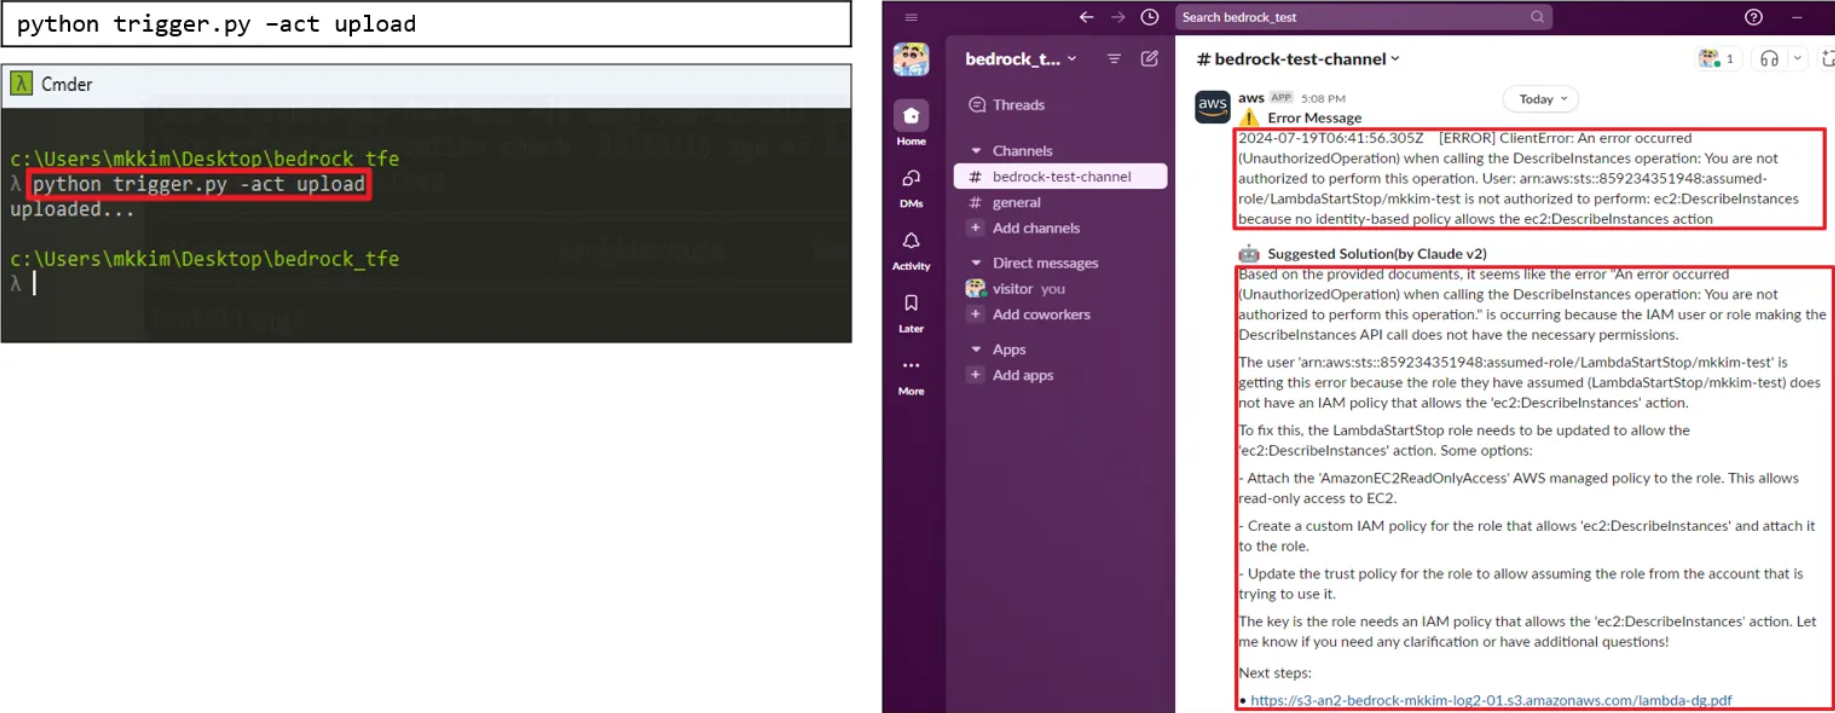Open More options in Slack sidebar

click(x=911, y=376)
